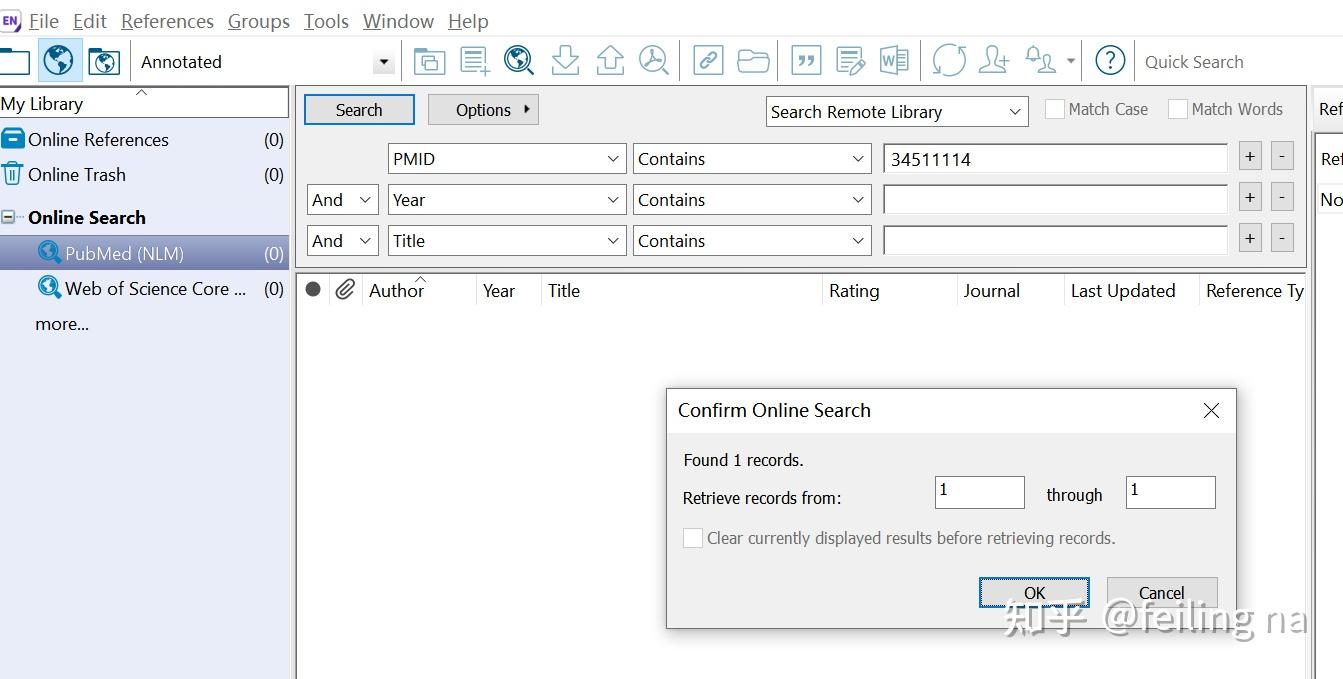The width and height of the screenshot is (1343, 679).
Task: Click Find Full Text PDF icon
Action: pos(654,61)
